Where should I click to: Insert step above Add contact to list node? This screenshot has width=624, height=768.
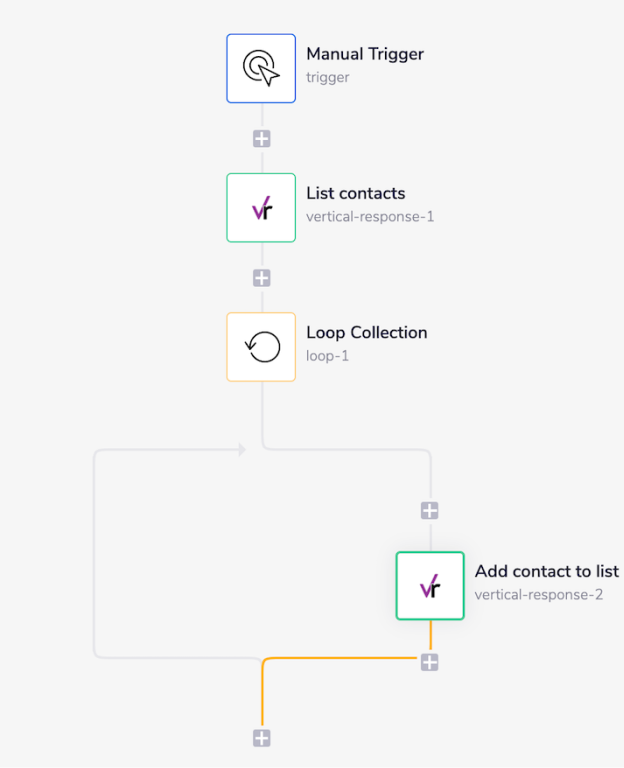click(x=430, y=511)
